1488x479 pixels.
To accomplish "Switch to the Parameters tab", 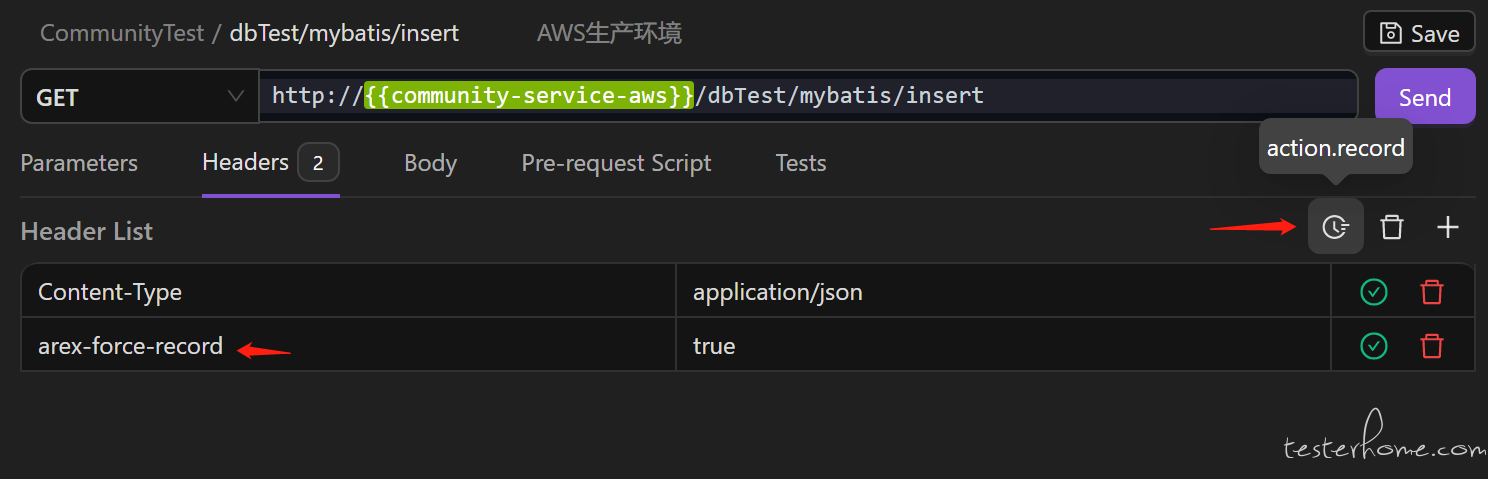I will 79,163.
